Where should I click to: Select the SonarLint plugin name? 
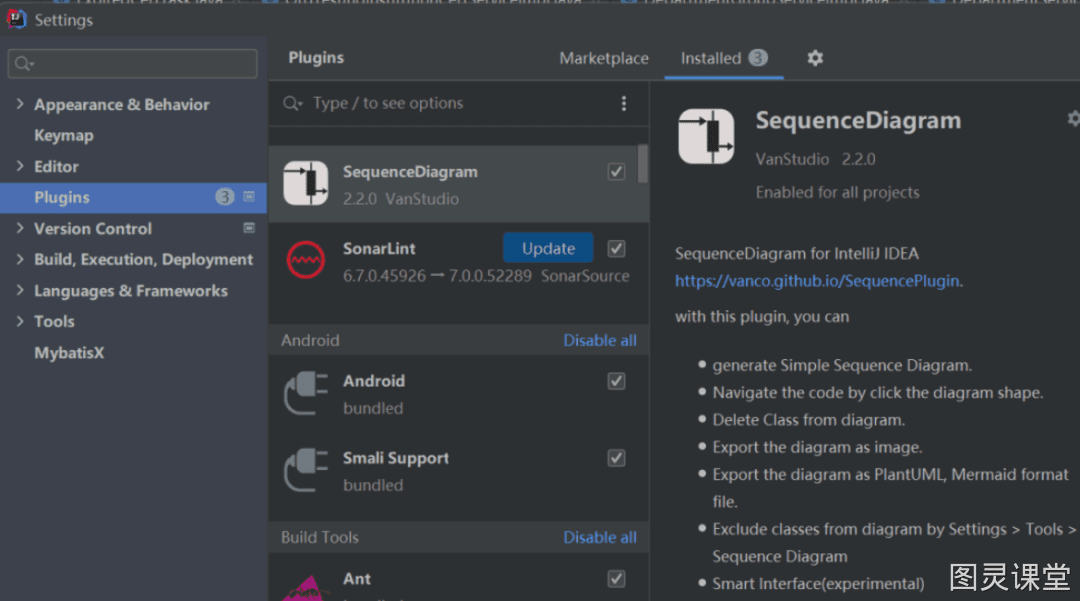pos(379,249)
